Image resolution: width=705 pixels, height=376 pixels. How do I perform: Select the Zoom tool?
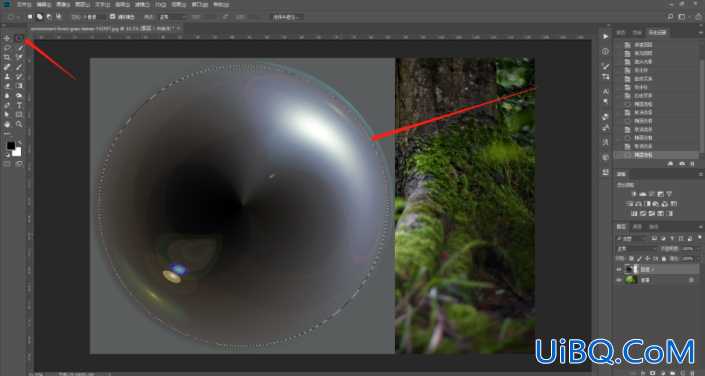click(x=19, y=124)
